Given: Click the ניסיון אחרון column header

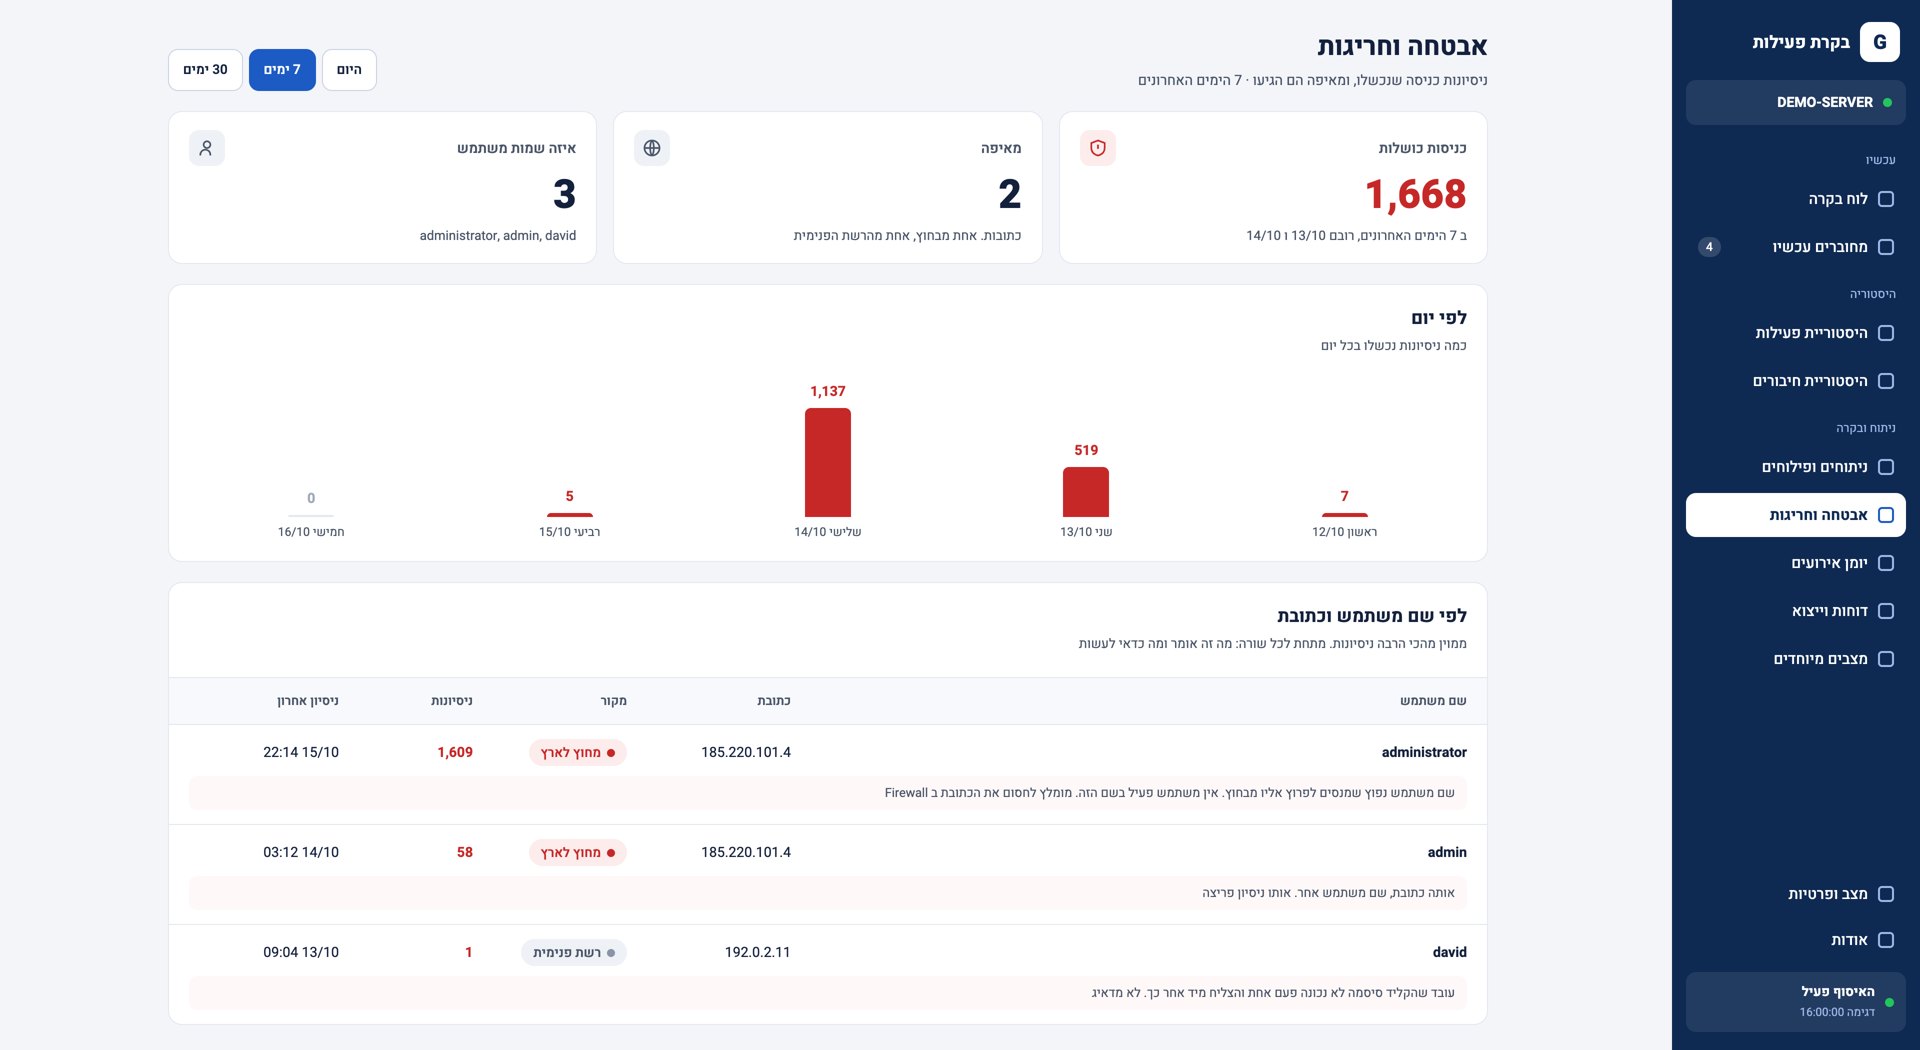Looking at the screenshot, I should [x=308, y=701].
